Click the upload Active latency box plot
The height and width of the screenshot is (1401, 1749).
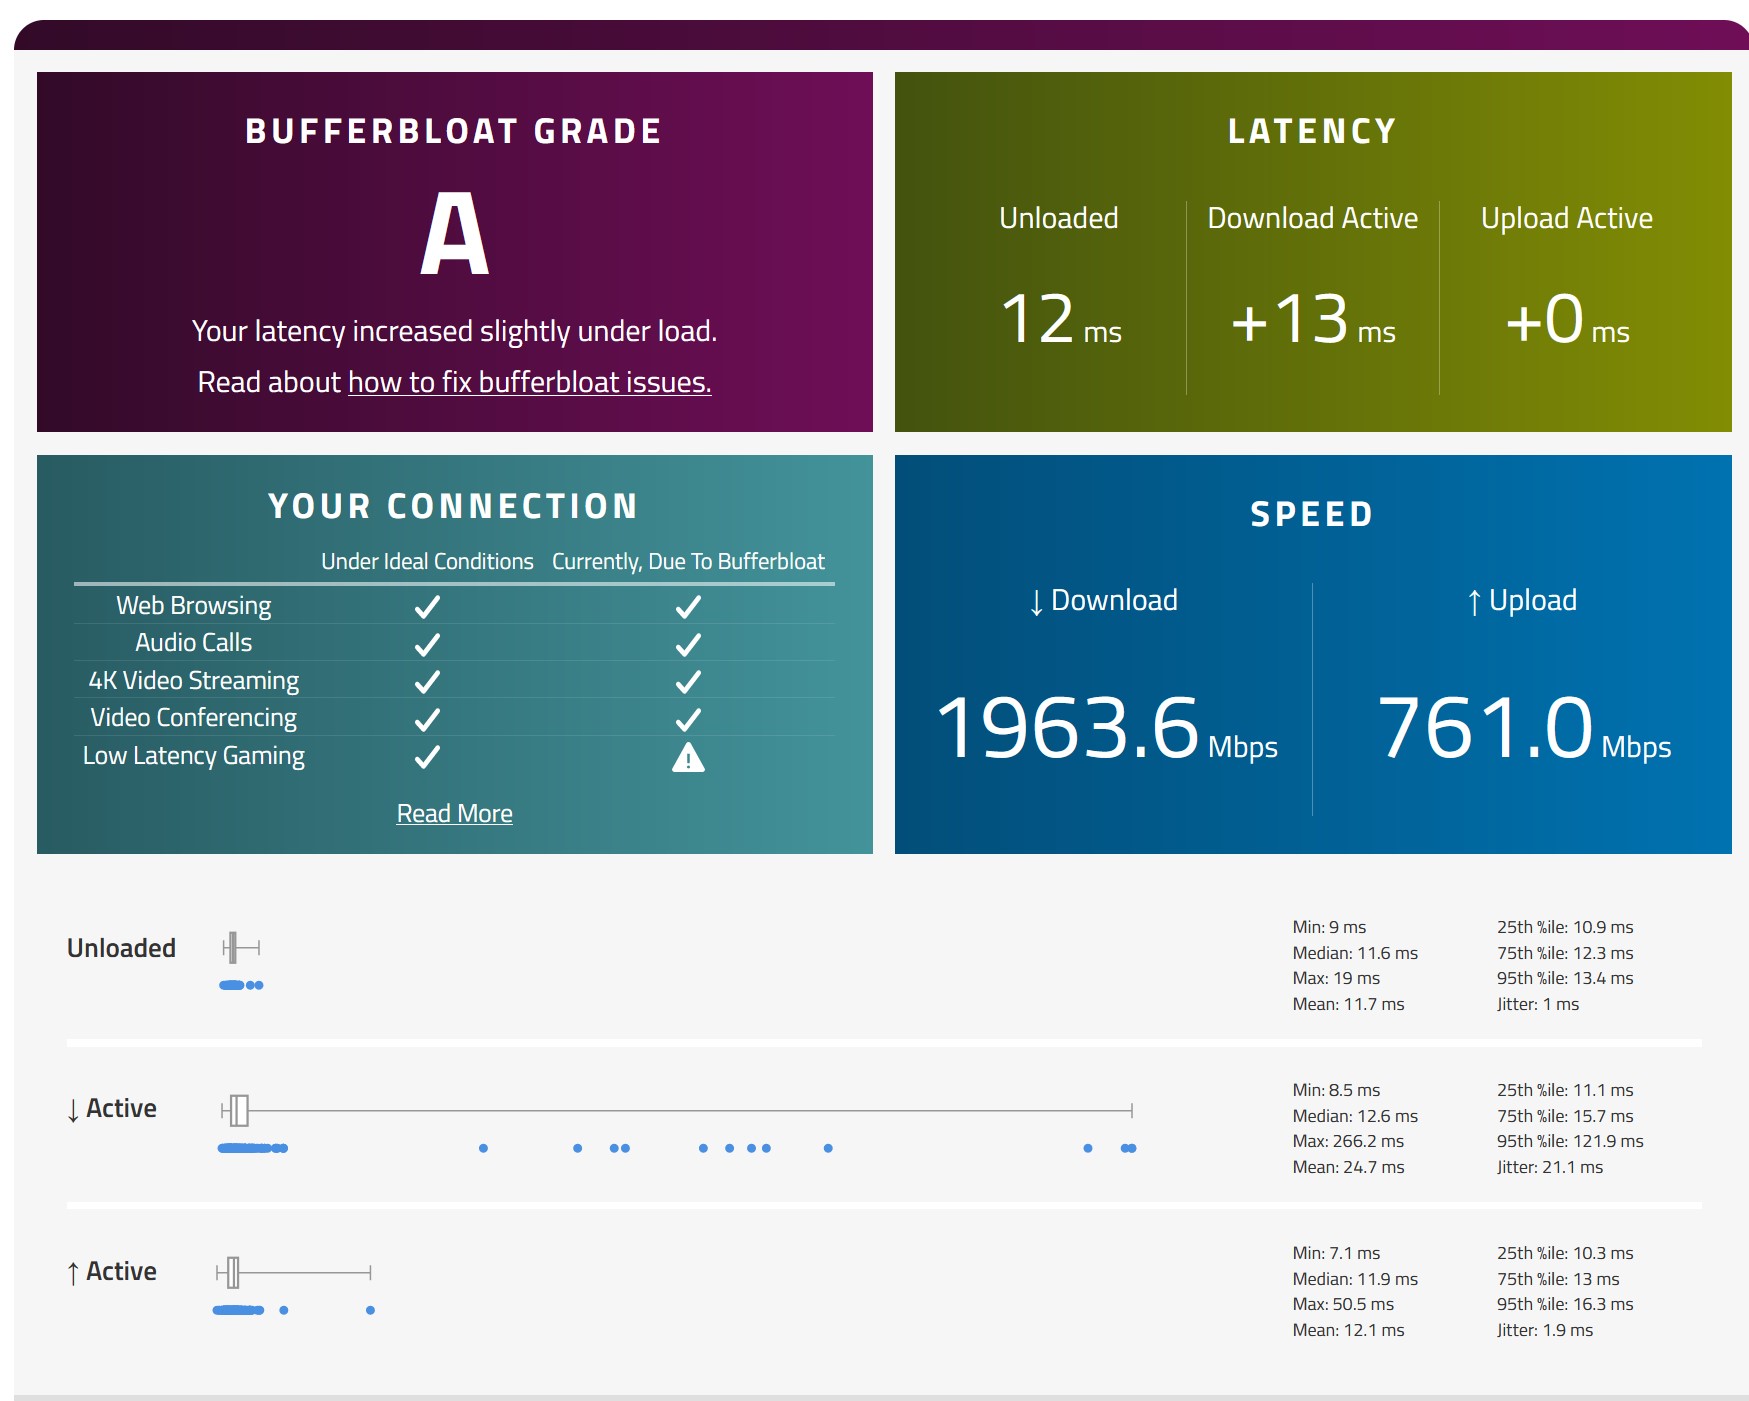click(x=294, y=1273)
